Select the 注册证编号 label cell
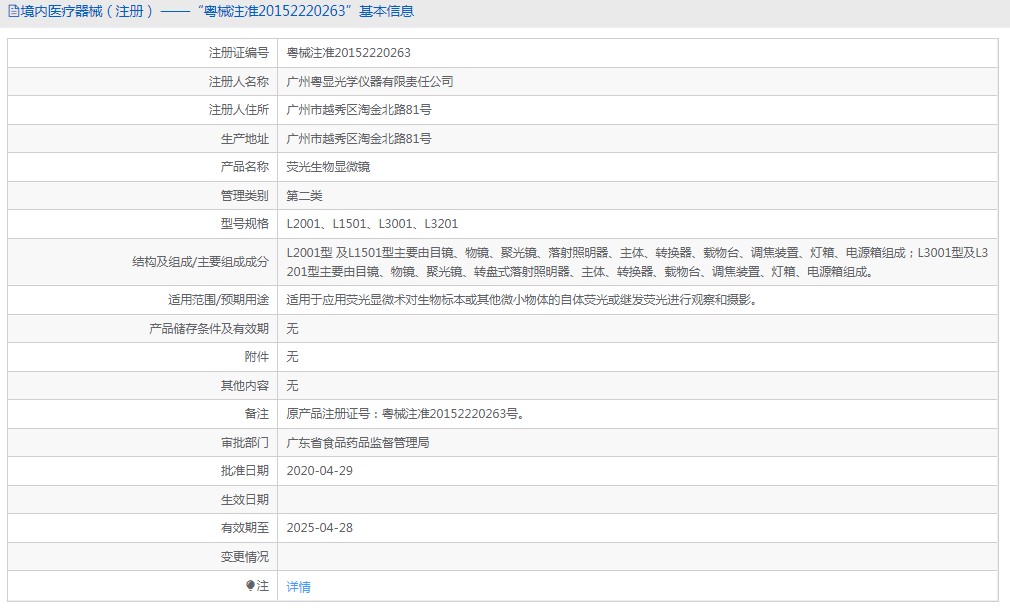This screenshot has height=609, width=1010. coord(238,53)
